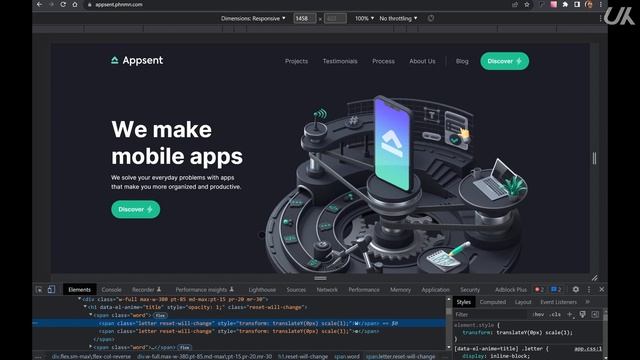
Task: Open the About Us nav link
Action: (x=422, y=61)
